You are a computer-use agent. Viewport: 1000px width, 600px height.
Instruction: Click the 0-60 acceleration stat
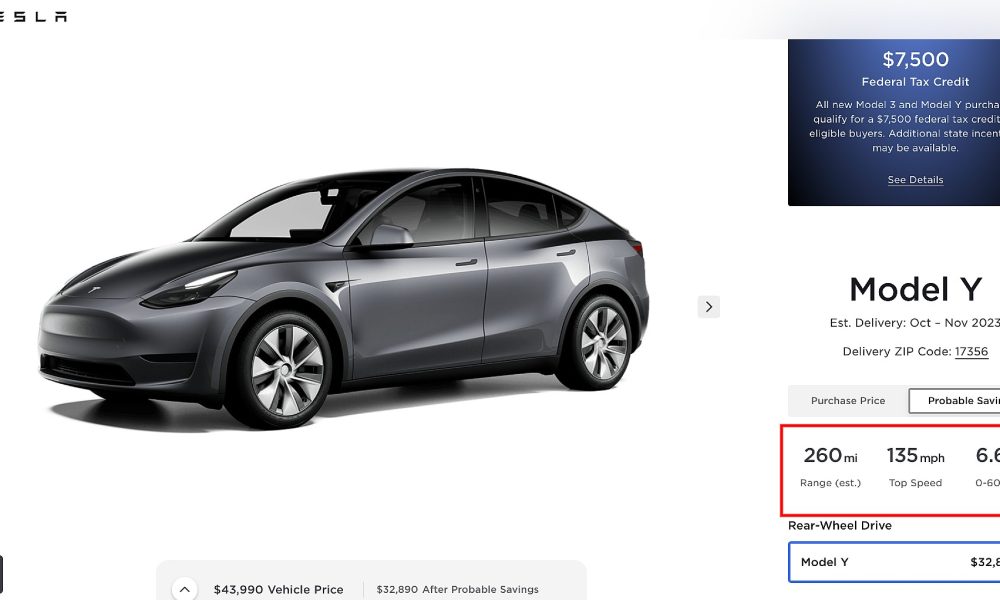tap(987, 467)
